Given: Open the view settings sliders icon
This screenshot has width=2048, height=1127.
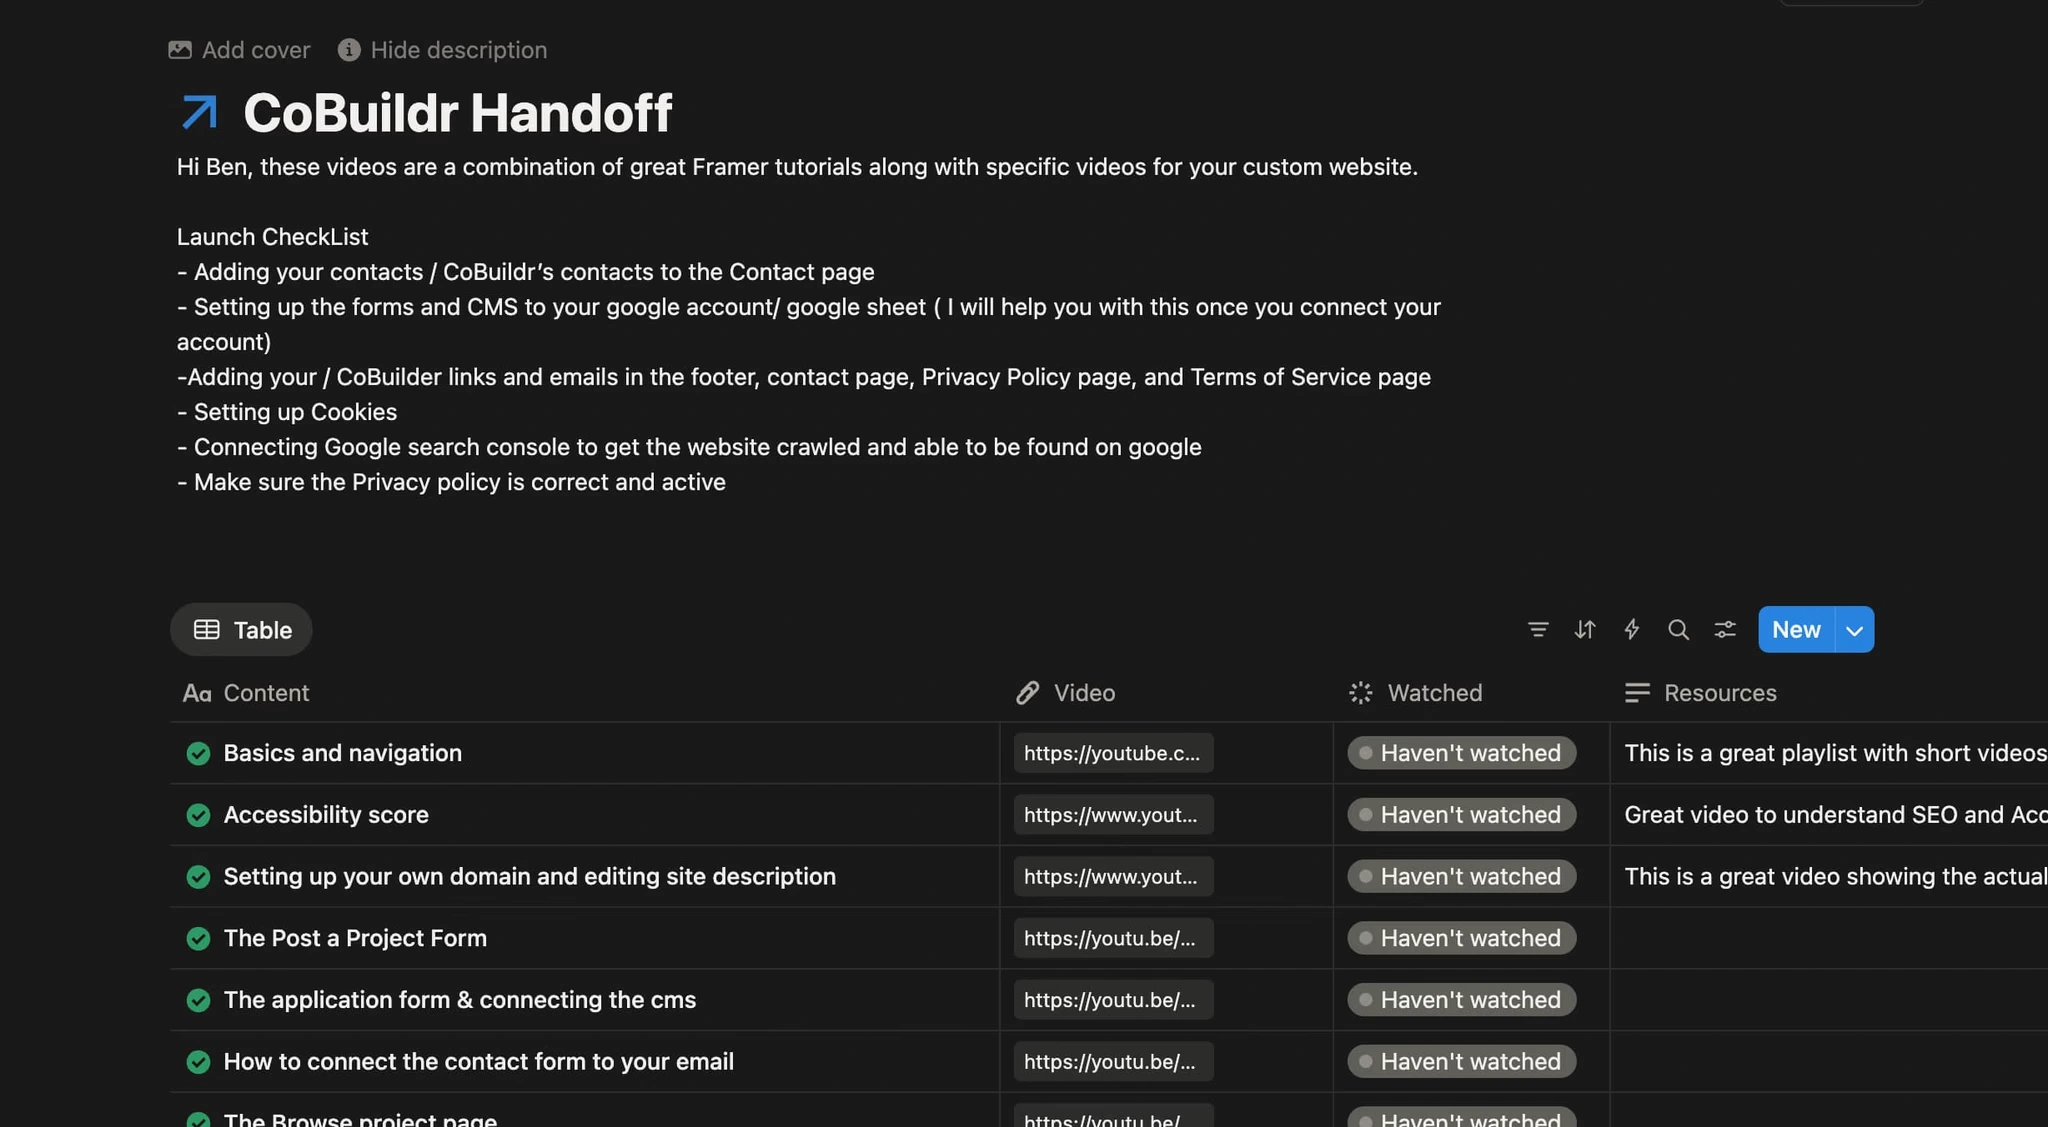Looking at the screenshot, I should click(x=1725, y=629).
